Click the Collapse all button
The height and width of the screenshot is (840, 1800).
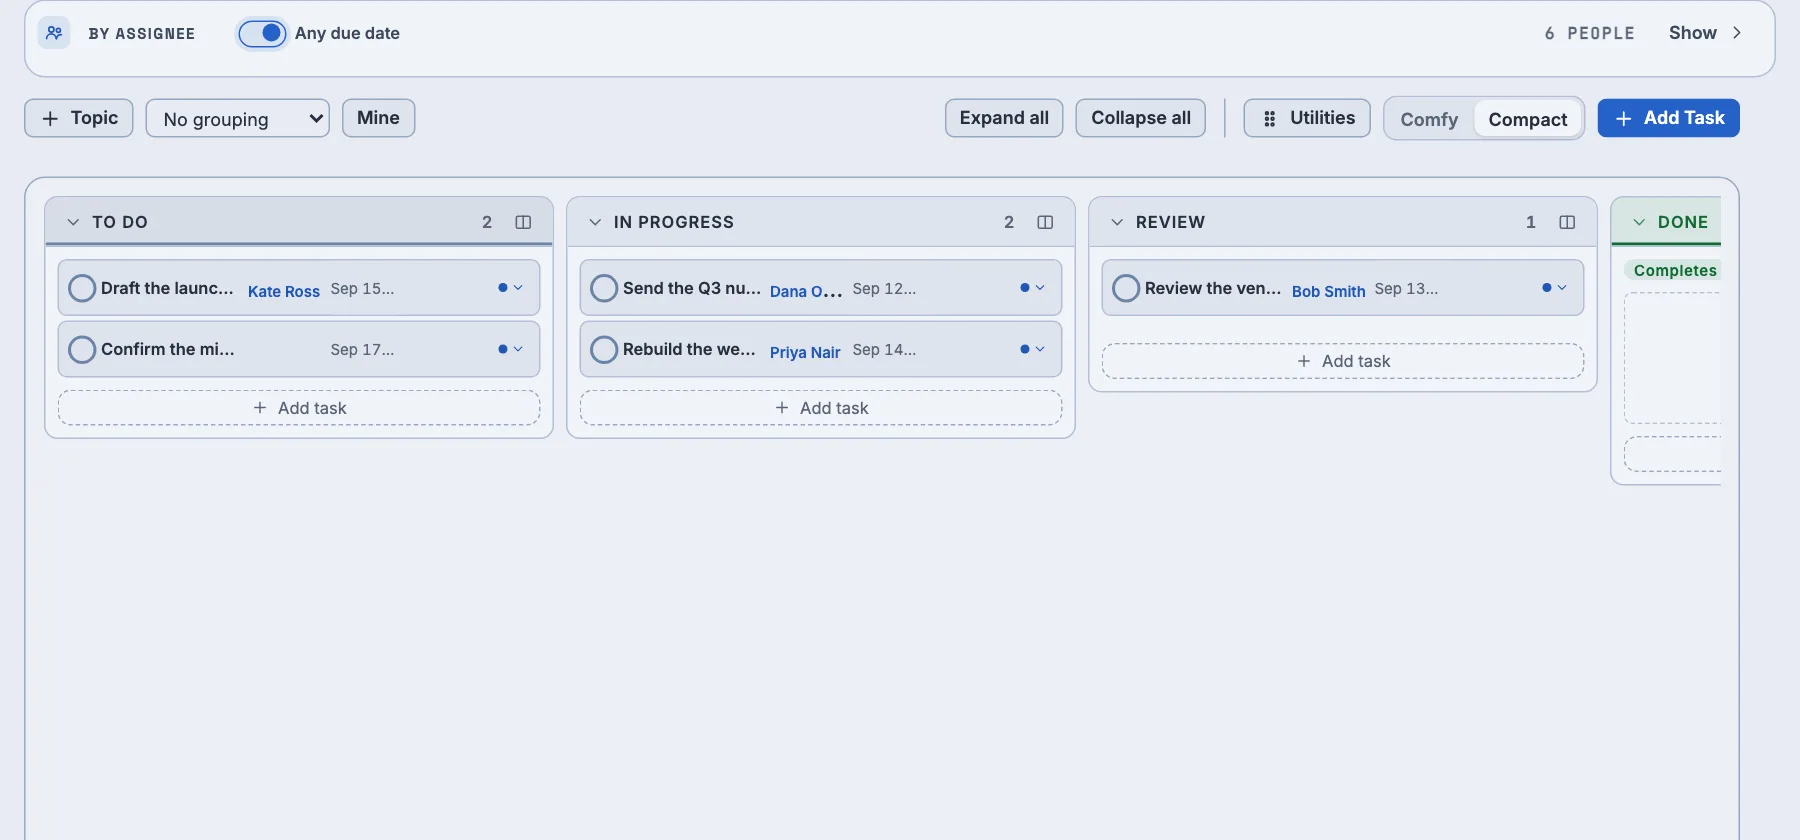tap(1141, 118)
